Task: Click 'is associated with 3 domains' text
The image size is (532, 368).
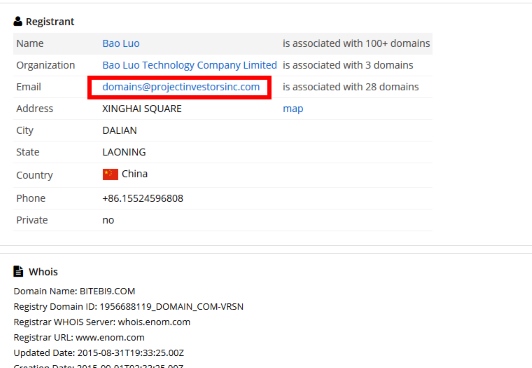Action: click(x=348, y=65)
